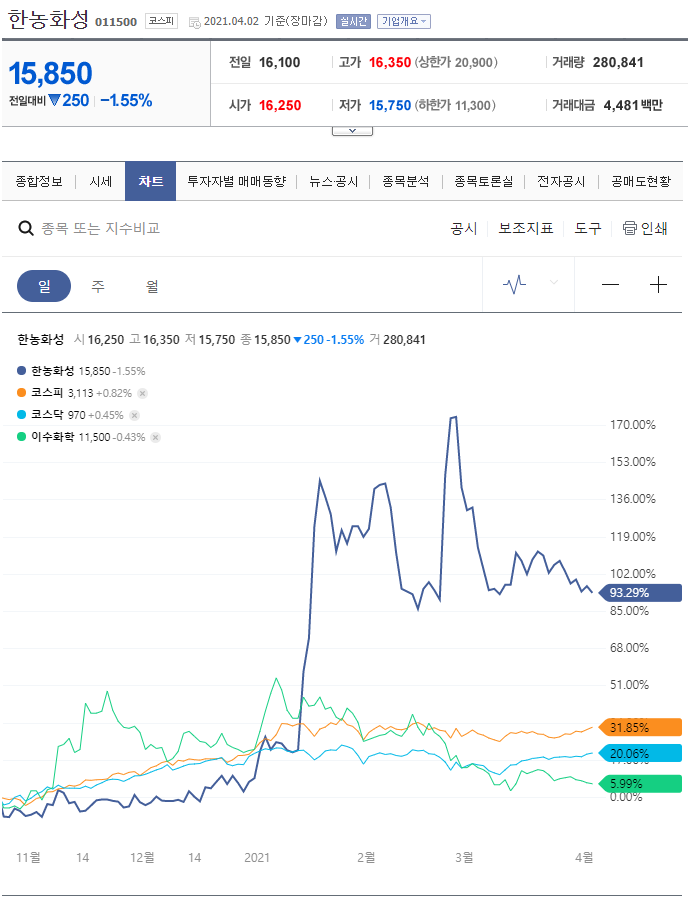Click the 거래대금 4,481 백만 value
The width and height of the screenshot is (688, 899).
click(x=633, y=105)
